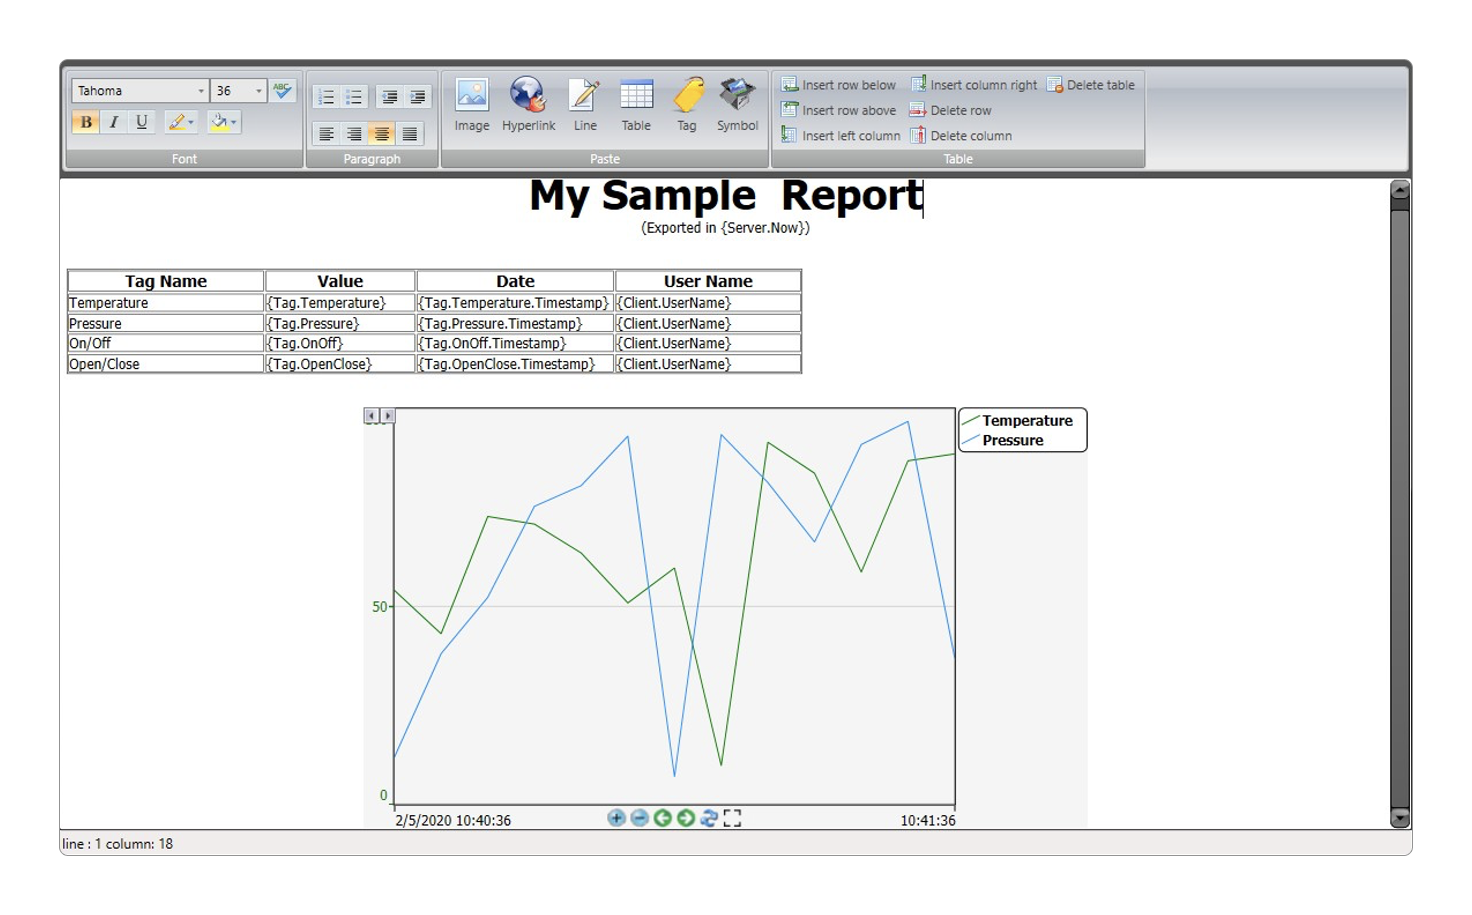Toggle Italic formatting
Viewport: 1472px width, 915px height.
click(114, 122)
